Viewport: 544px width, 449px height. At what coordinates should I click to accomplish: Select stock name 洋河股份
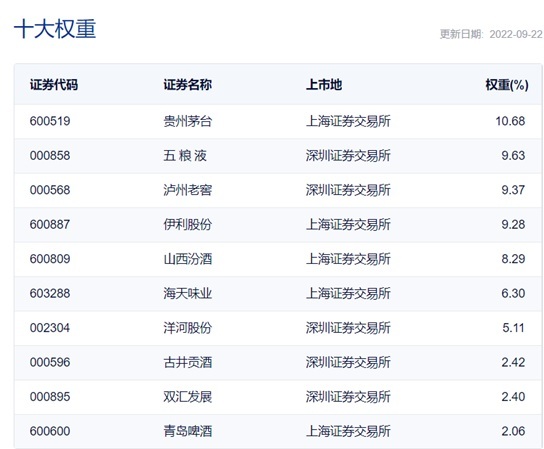pos(188,328)
